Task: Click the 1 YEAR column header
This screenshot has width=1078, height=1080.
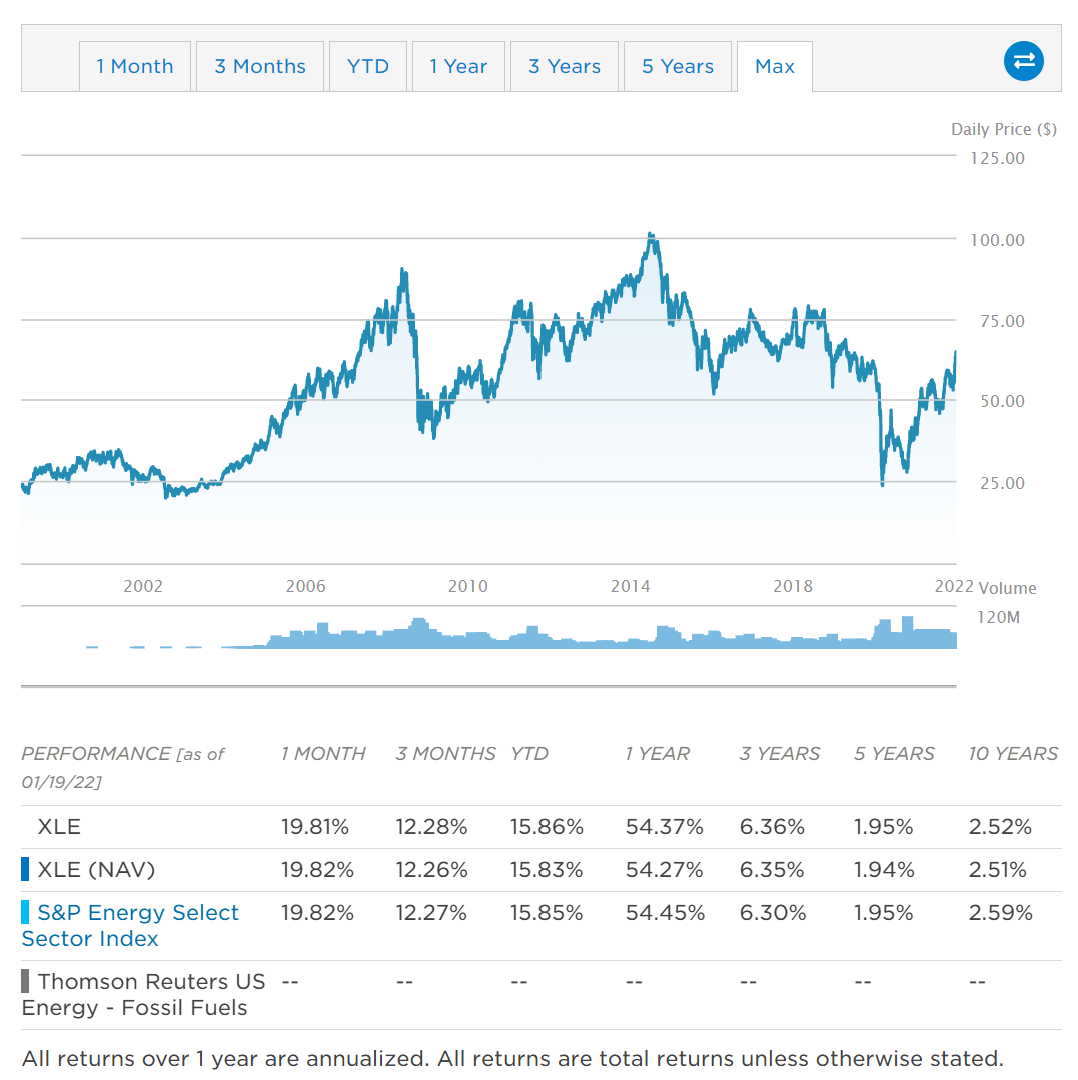Action: [657, 754]
